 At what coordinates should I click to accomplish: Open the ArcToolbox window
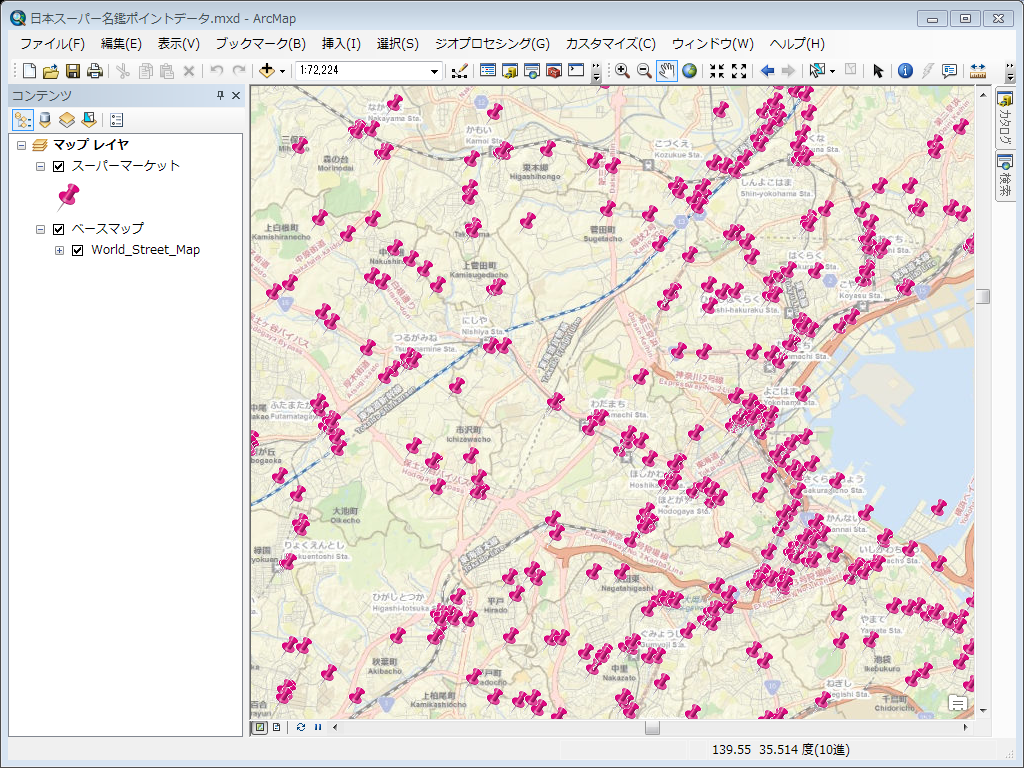[554, 71]
